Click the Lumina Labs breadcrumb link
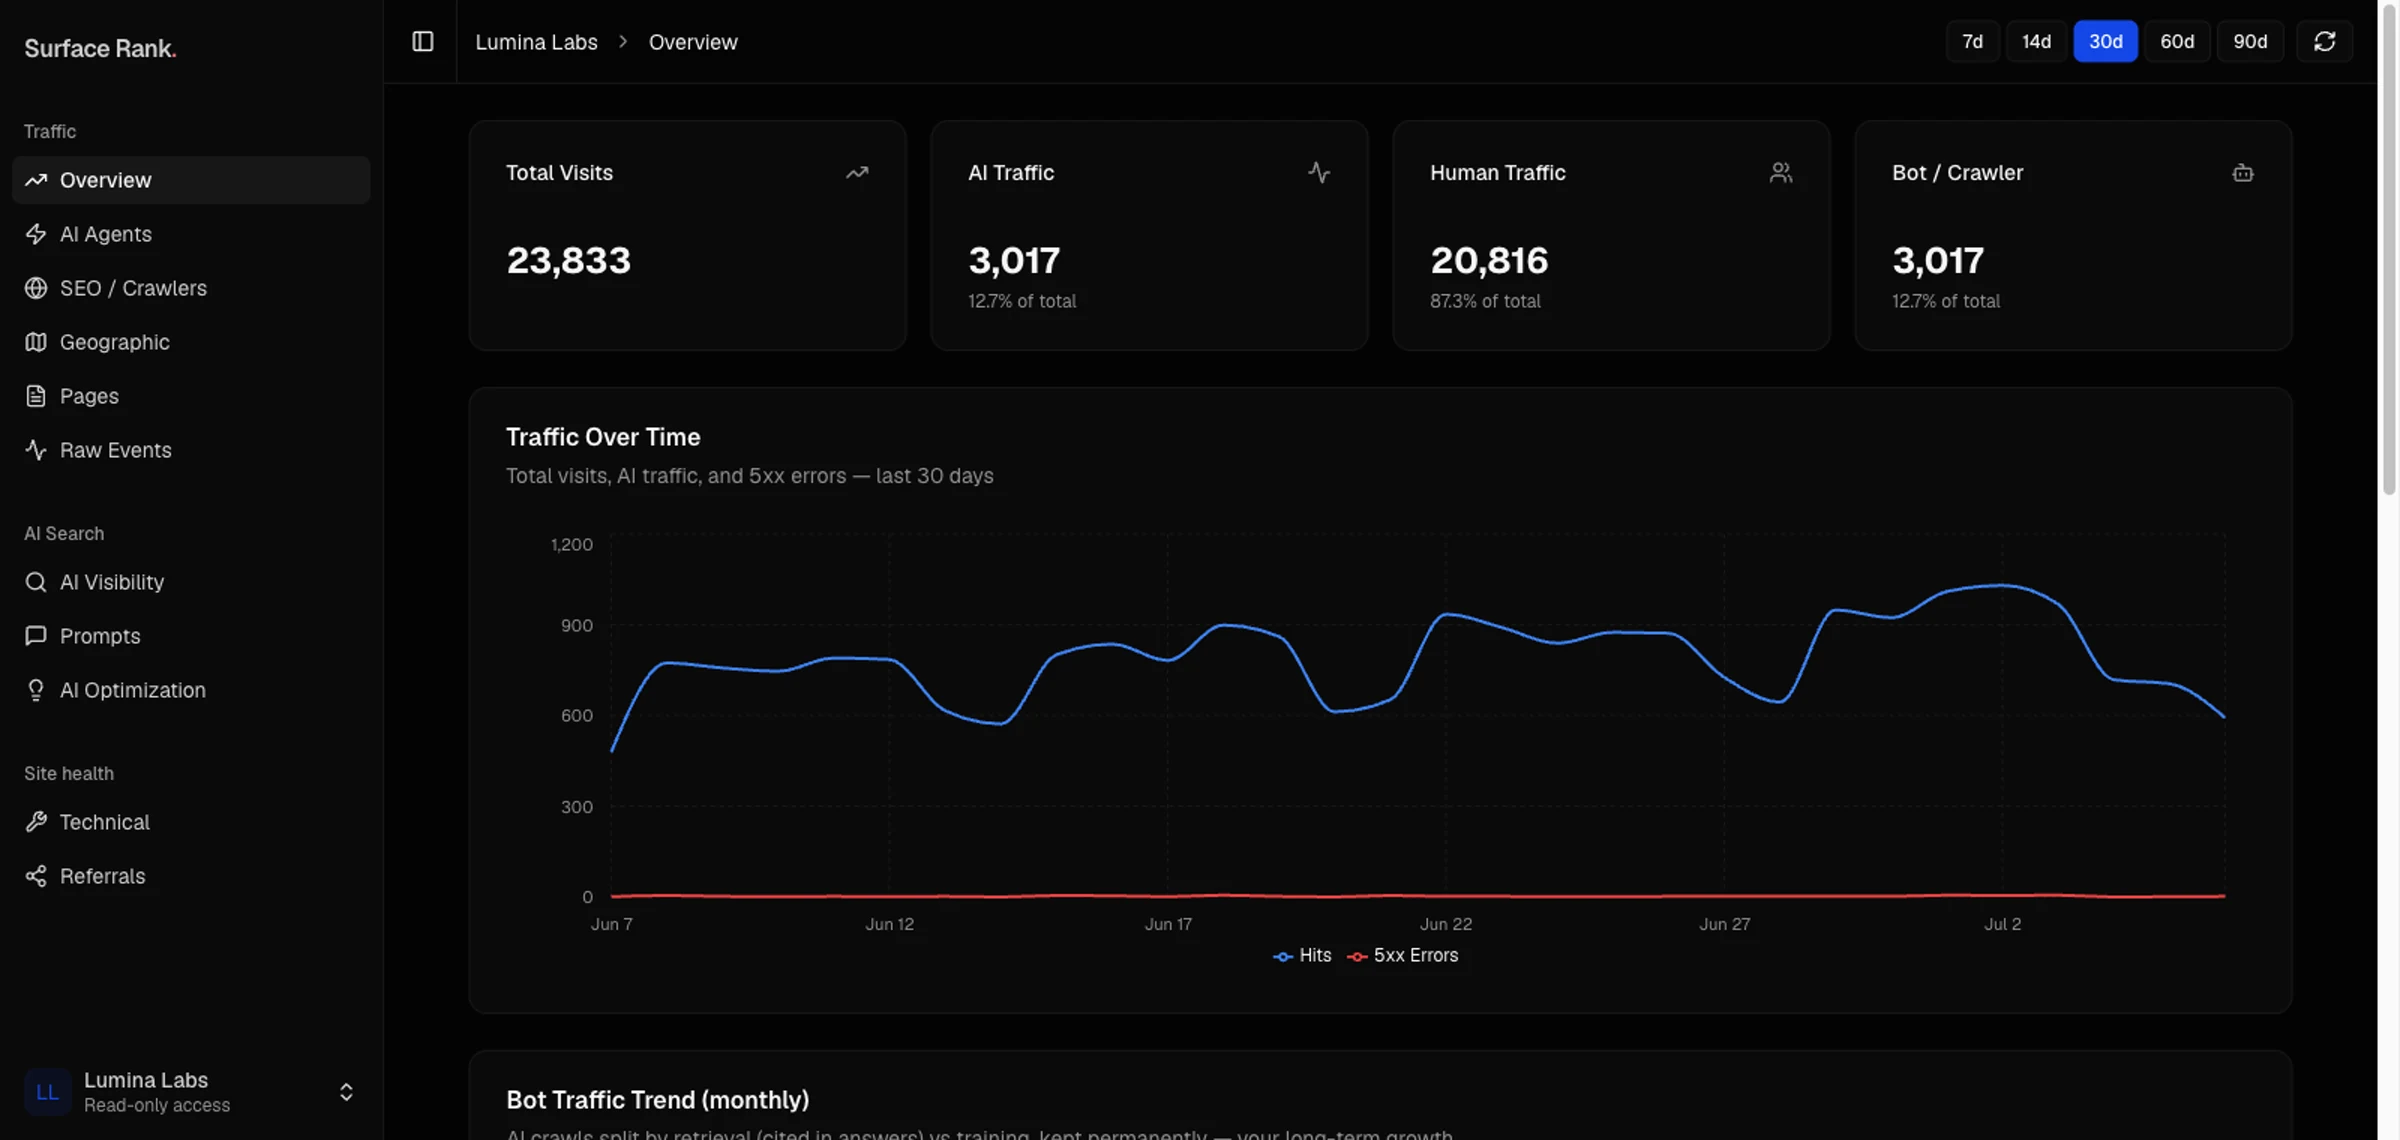Image resolution: width=2400 pixels, height=1140 pixels. click(x=536, y=42)
